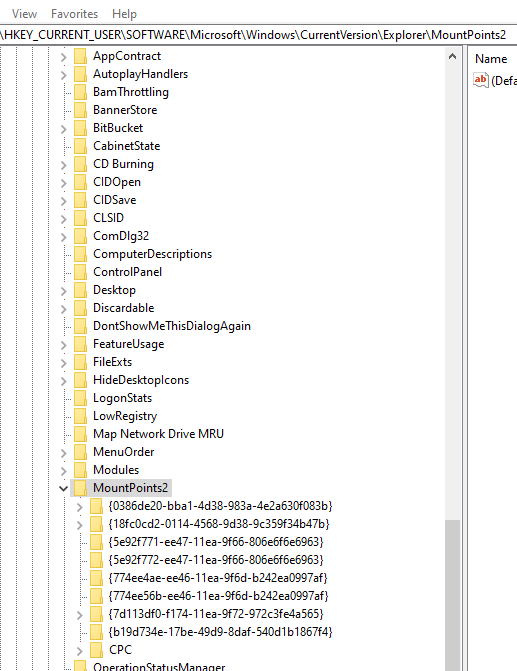The width and height of the screenshot is (517, 671).
Task: Expand the CLSID key
Action: (x=63, y=219)
